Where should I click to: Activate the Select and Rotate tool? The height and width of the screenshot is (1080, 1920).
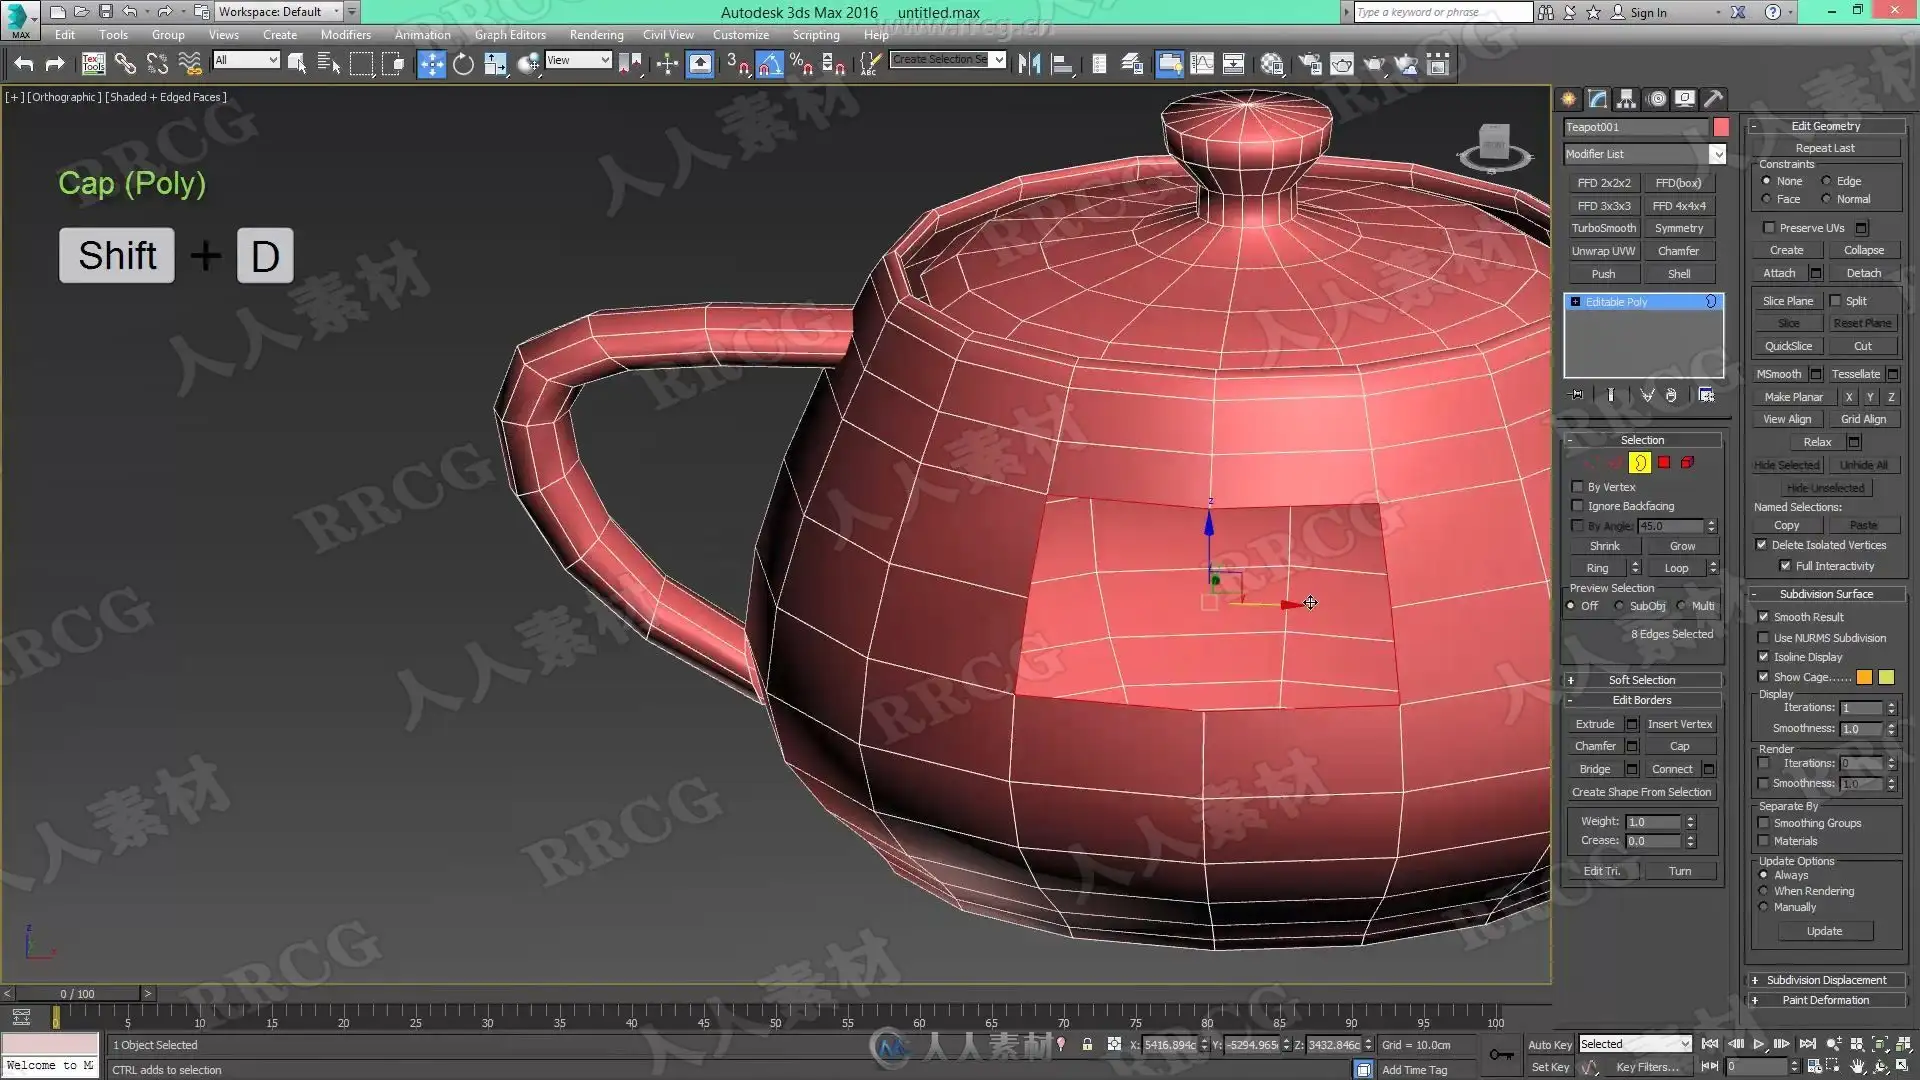pos(463,65)
